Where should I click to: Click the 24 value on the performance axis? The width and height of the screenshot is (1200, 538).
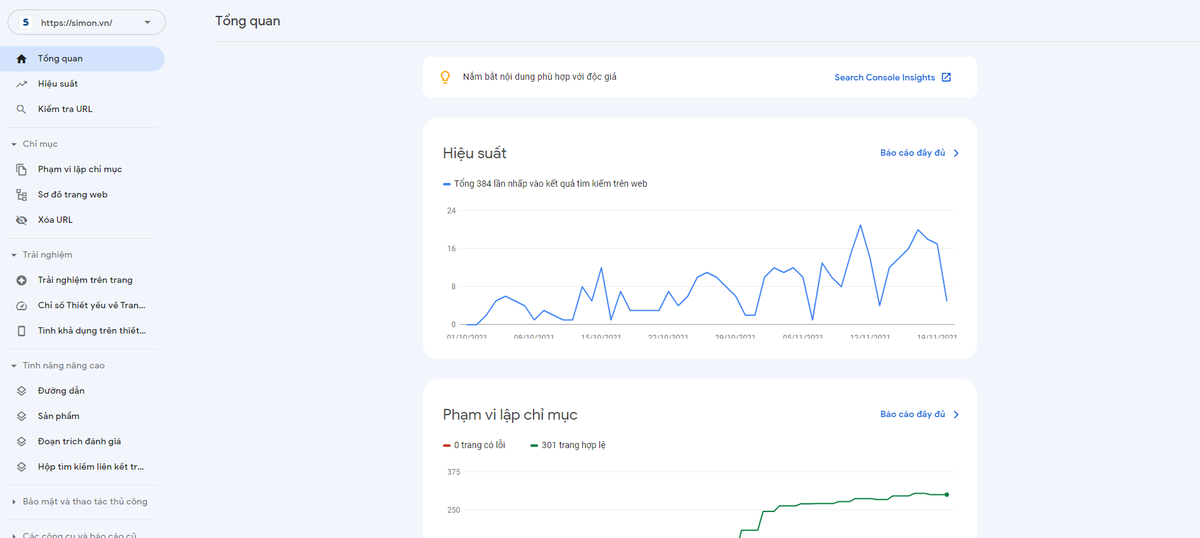coord(452,211)
